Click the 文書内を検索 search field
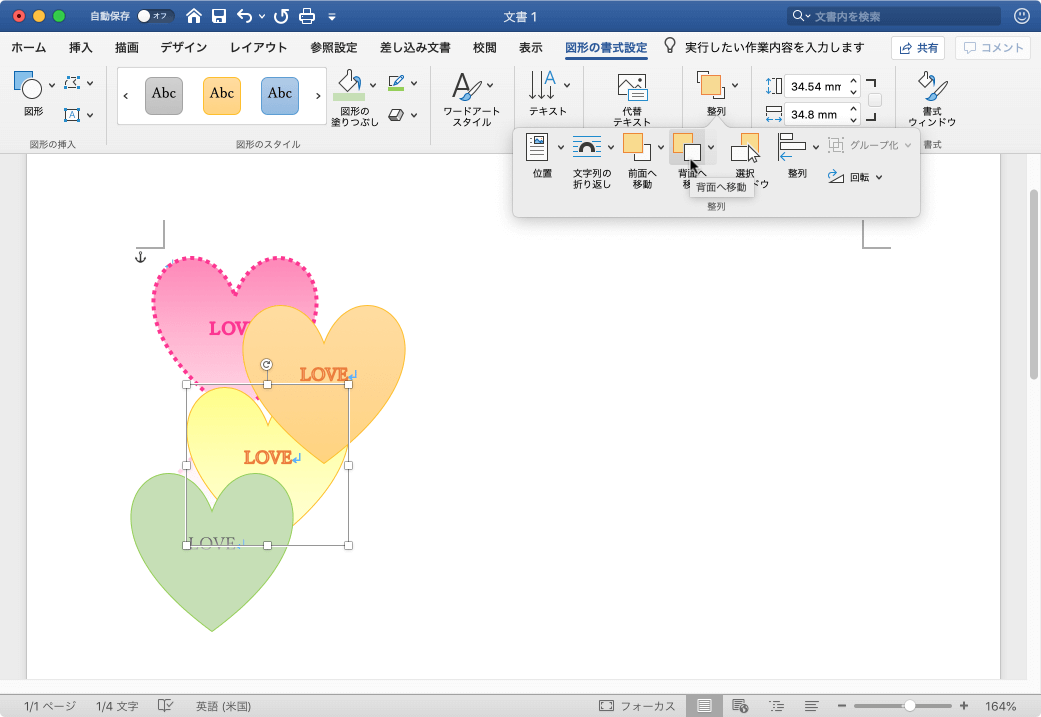 coord(894,16)
